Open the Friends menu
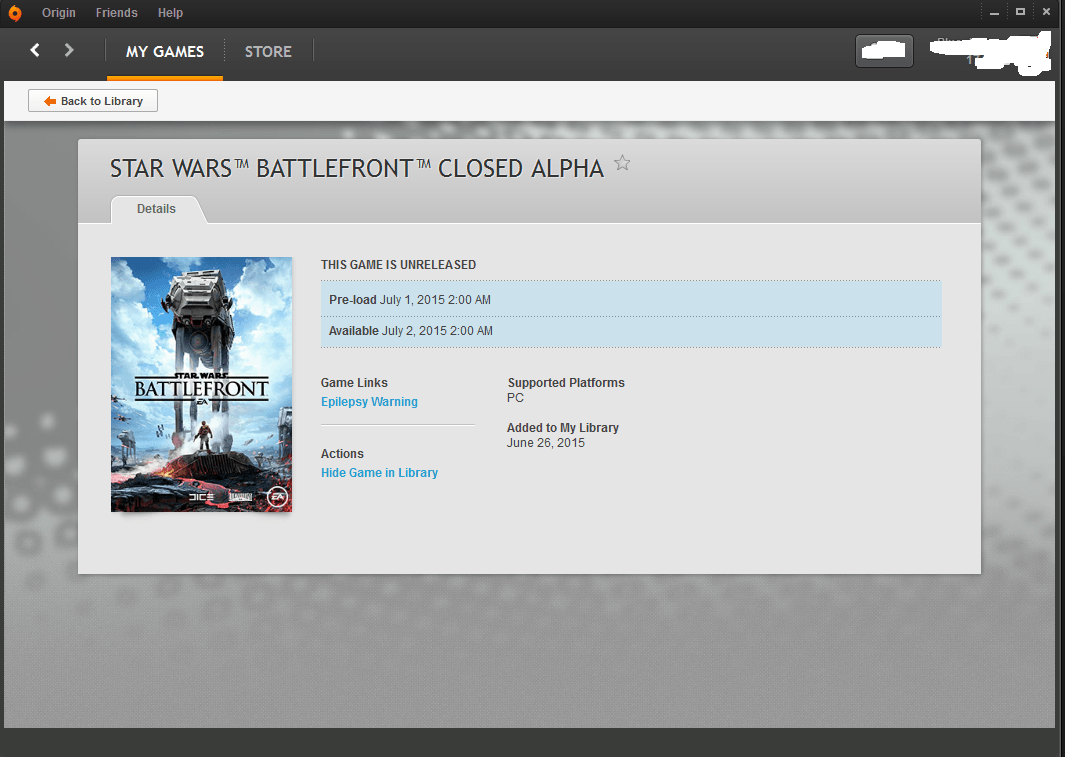 tap(117, 13)
